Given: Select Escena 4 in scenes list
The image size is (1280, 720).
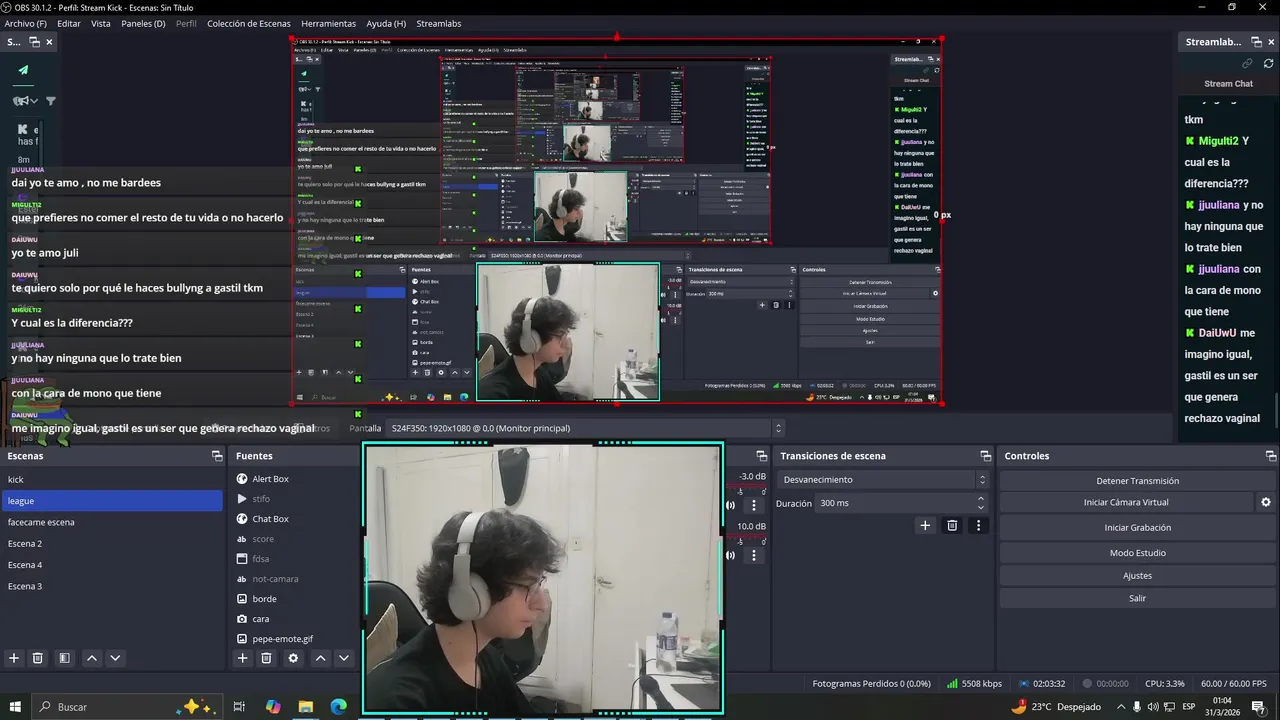Looking at the screenshot, I should [112, 565].
